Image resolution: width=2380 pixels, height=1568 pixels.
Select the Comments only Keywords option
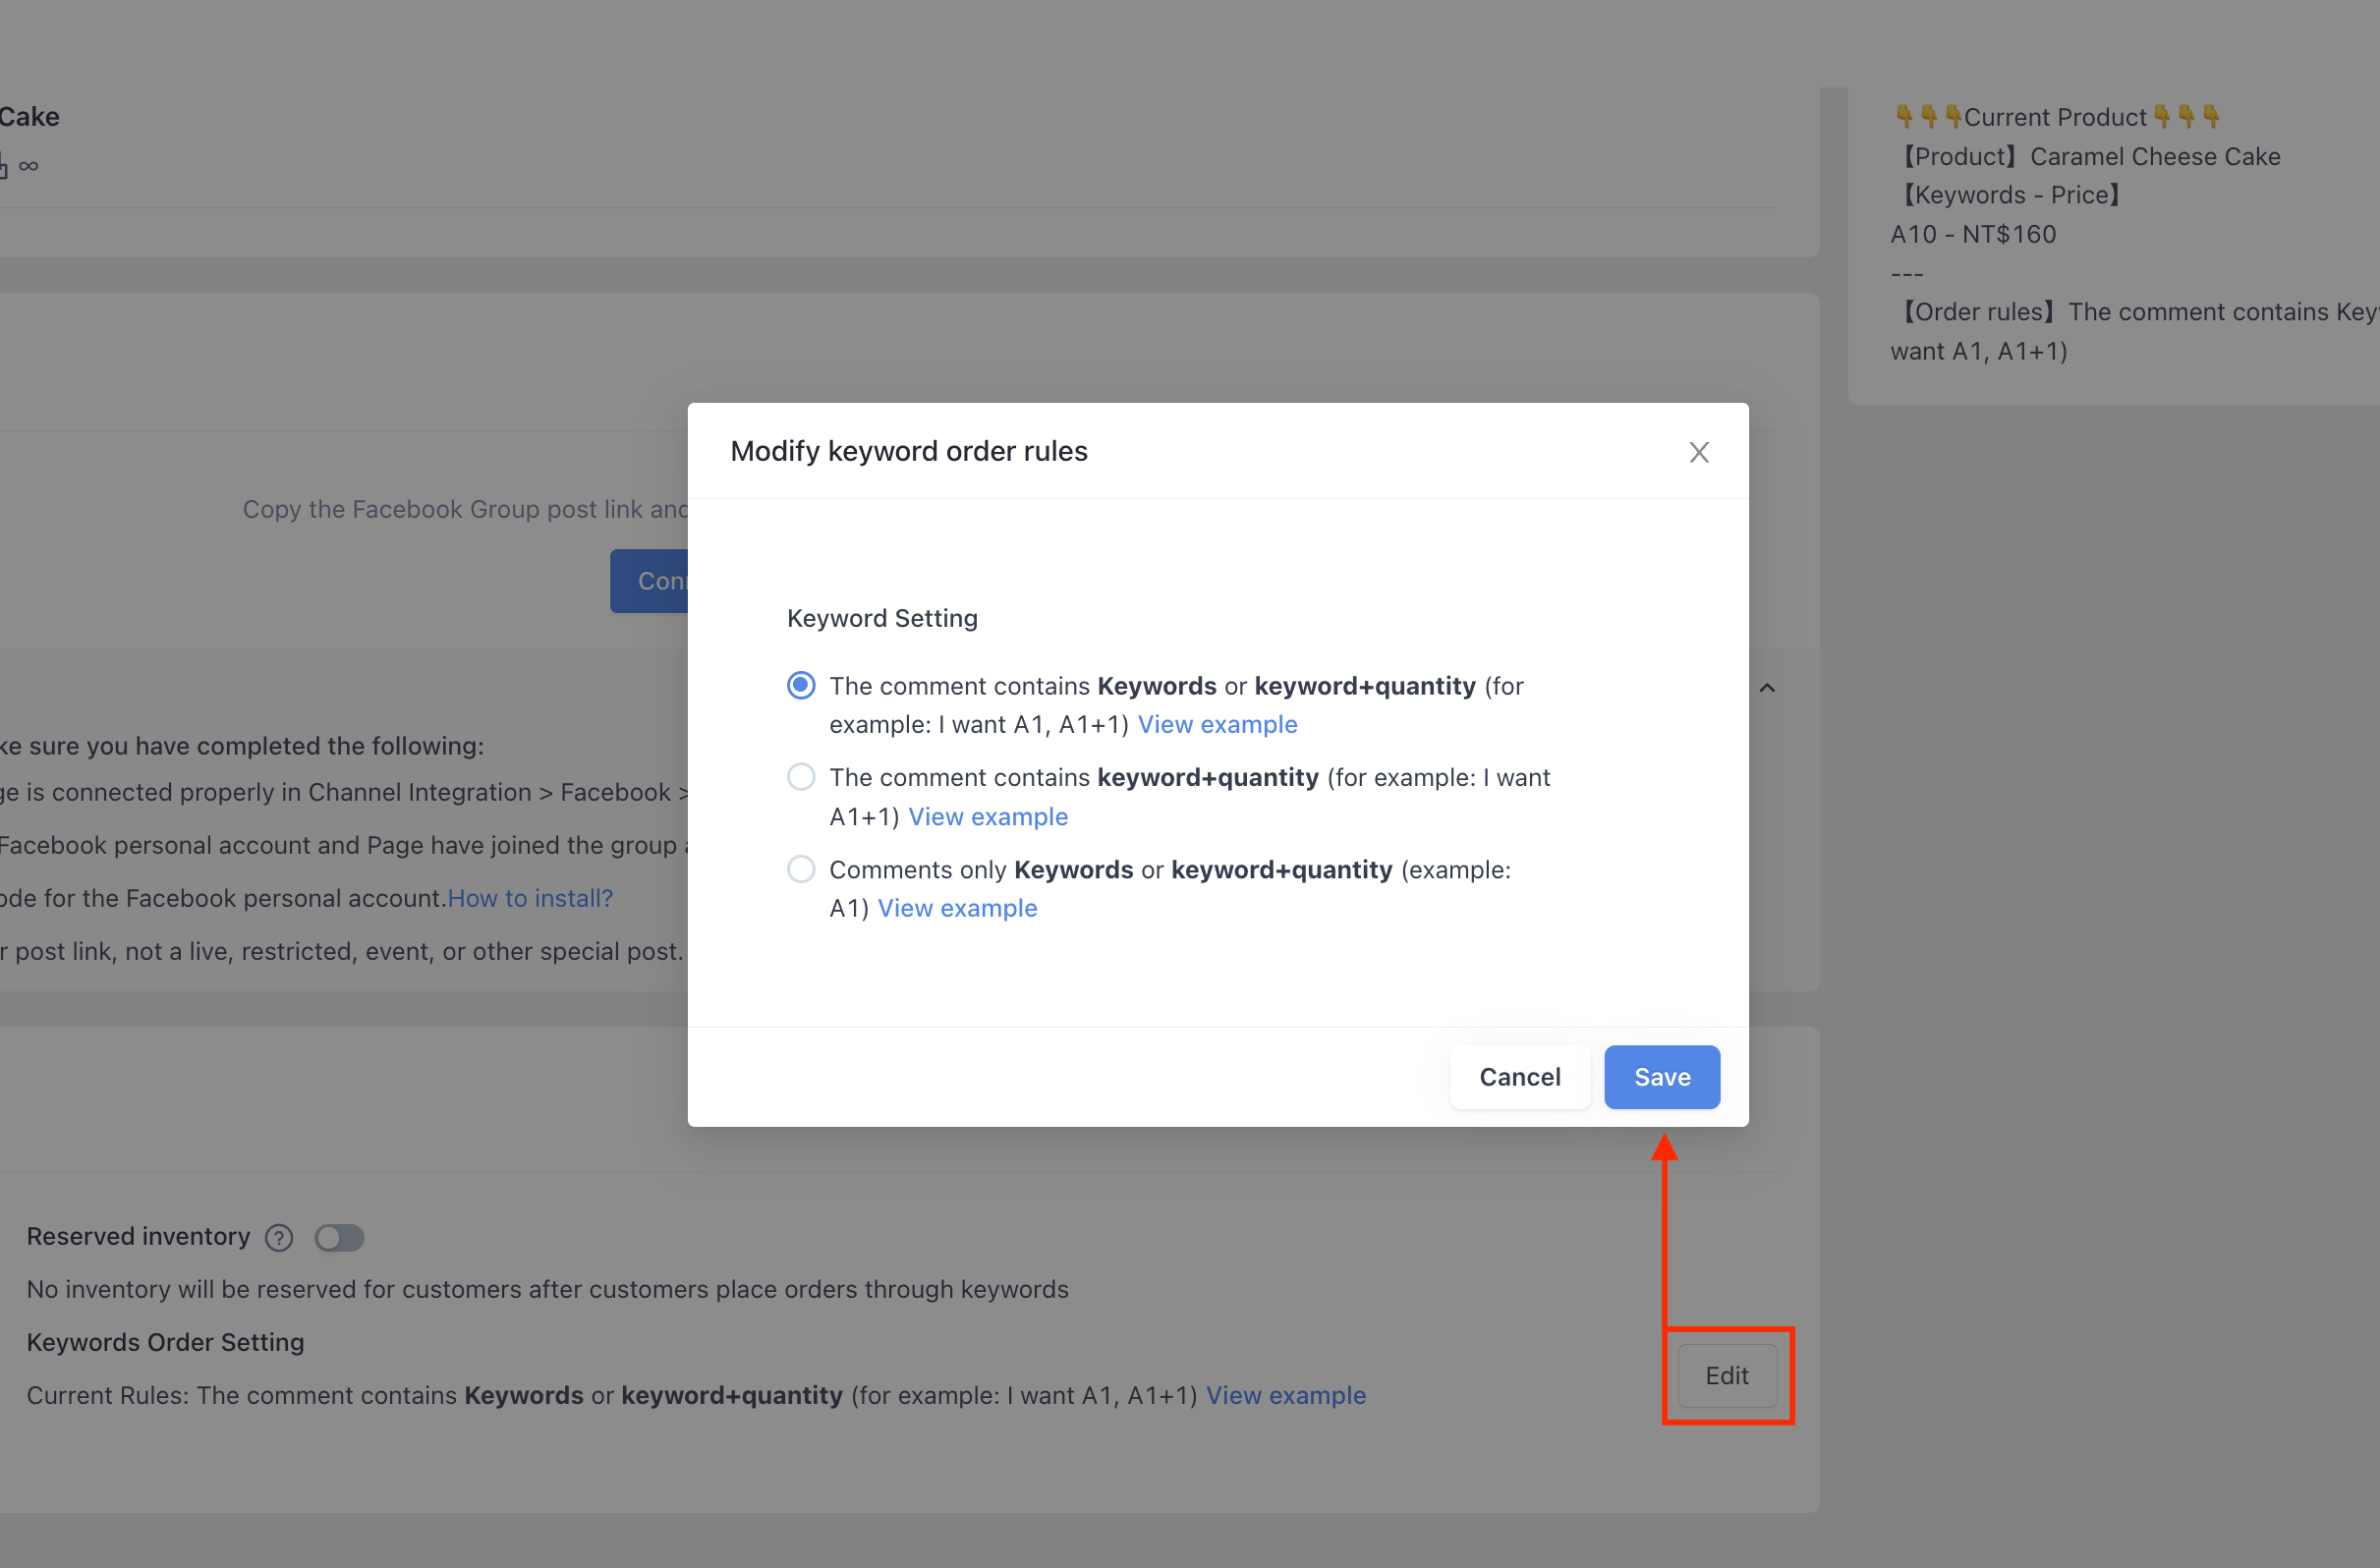pos(801,869)
